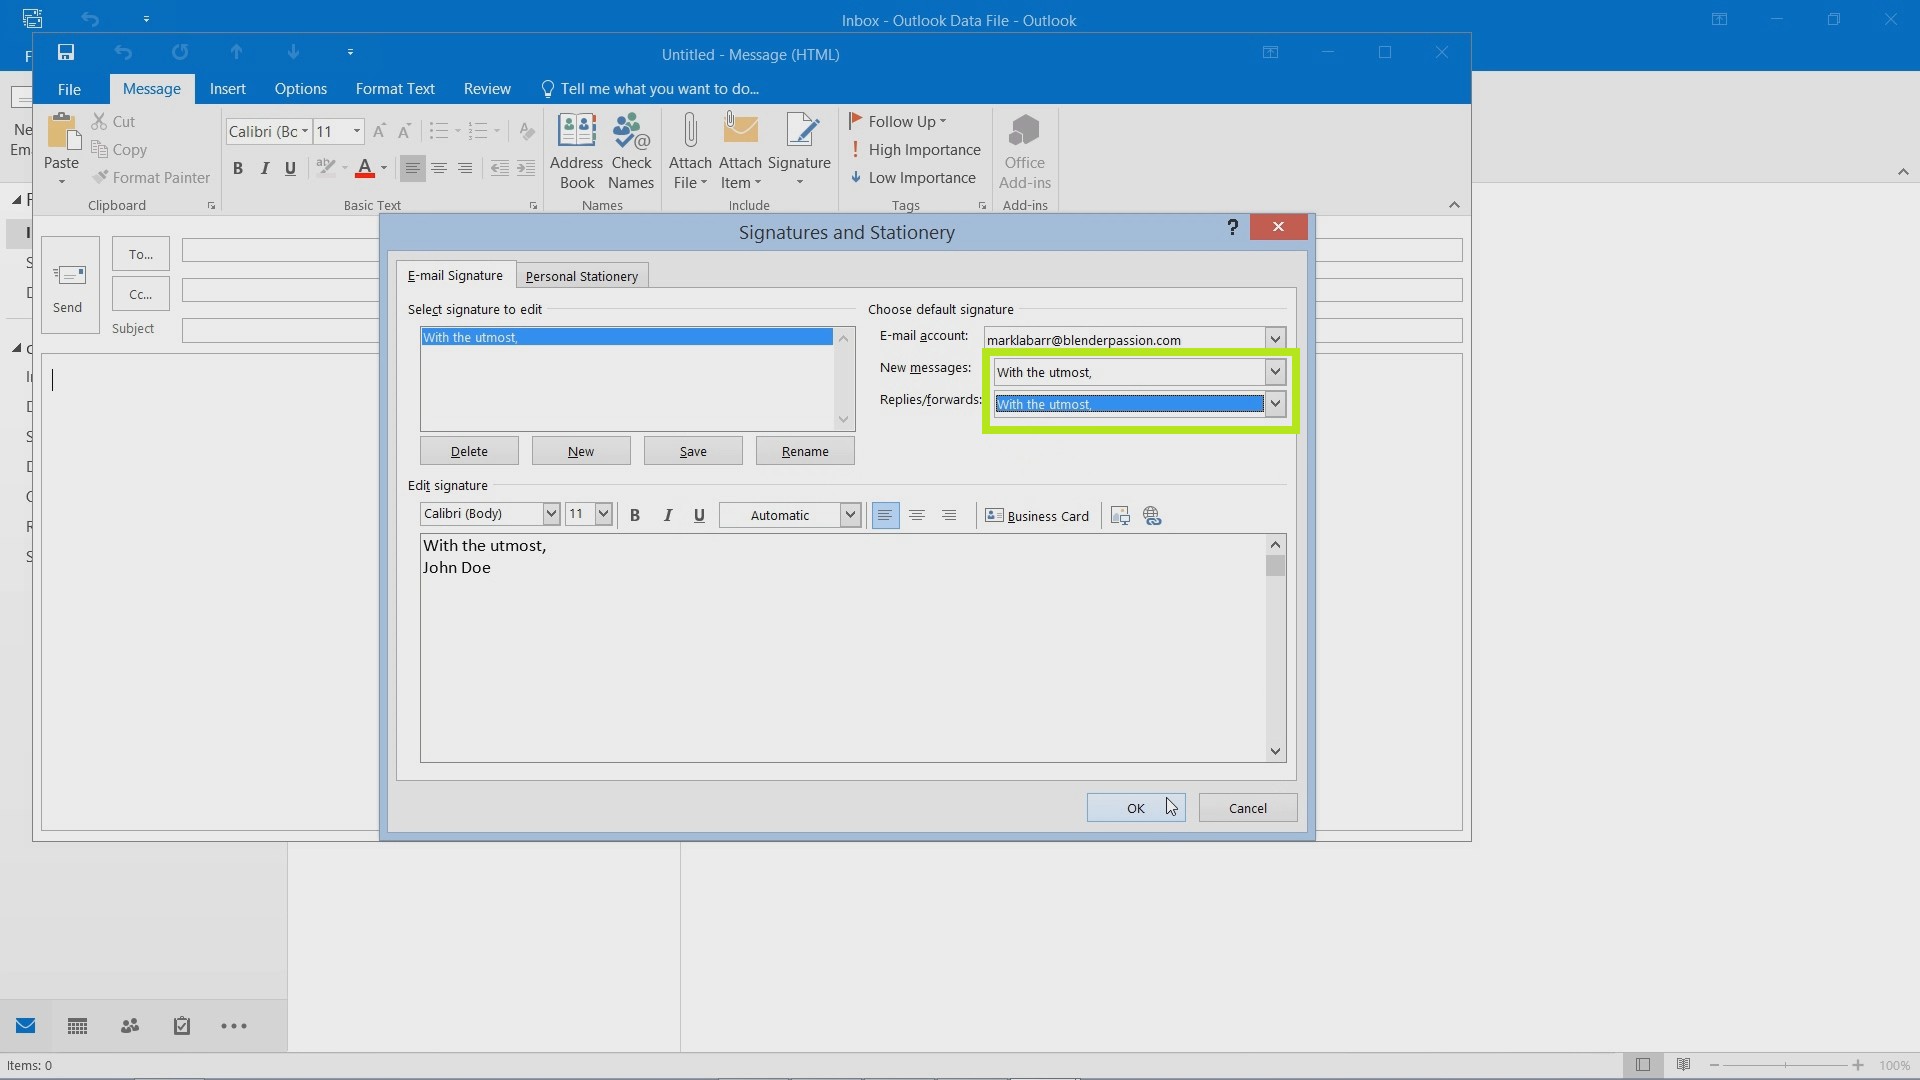Select the E-mail Signature tab
Viewport: 1920px width, 1080px height.
click(454, 276)
